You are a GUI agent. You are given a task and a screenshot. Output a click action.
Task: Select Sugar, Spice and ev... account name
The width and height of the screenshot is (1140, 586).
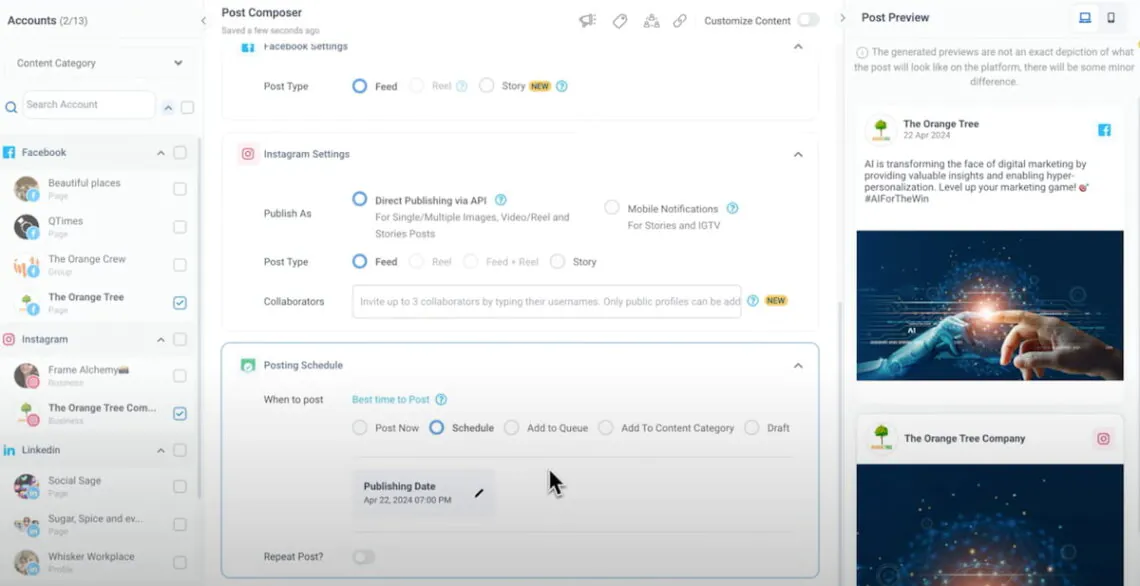(95, 518)
